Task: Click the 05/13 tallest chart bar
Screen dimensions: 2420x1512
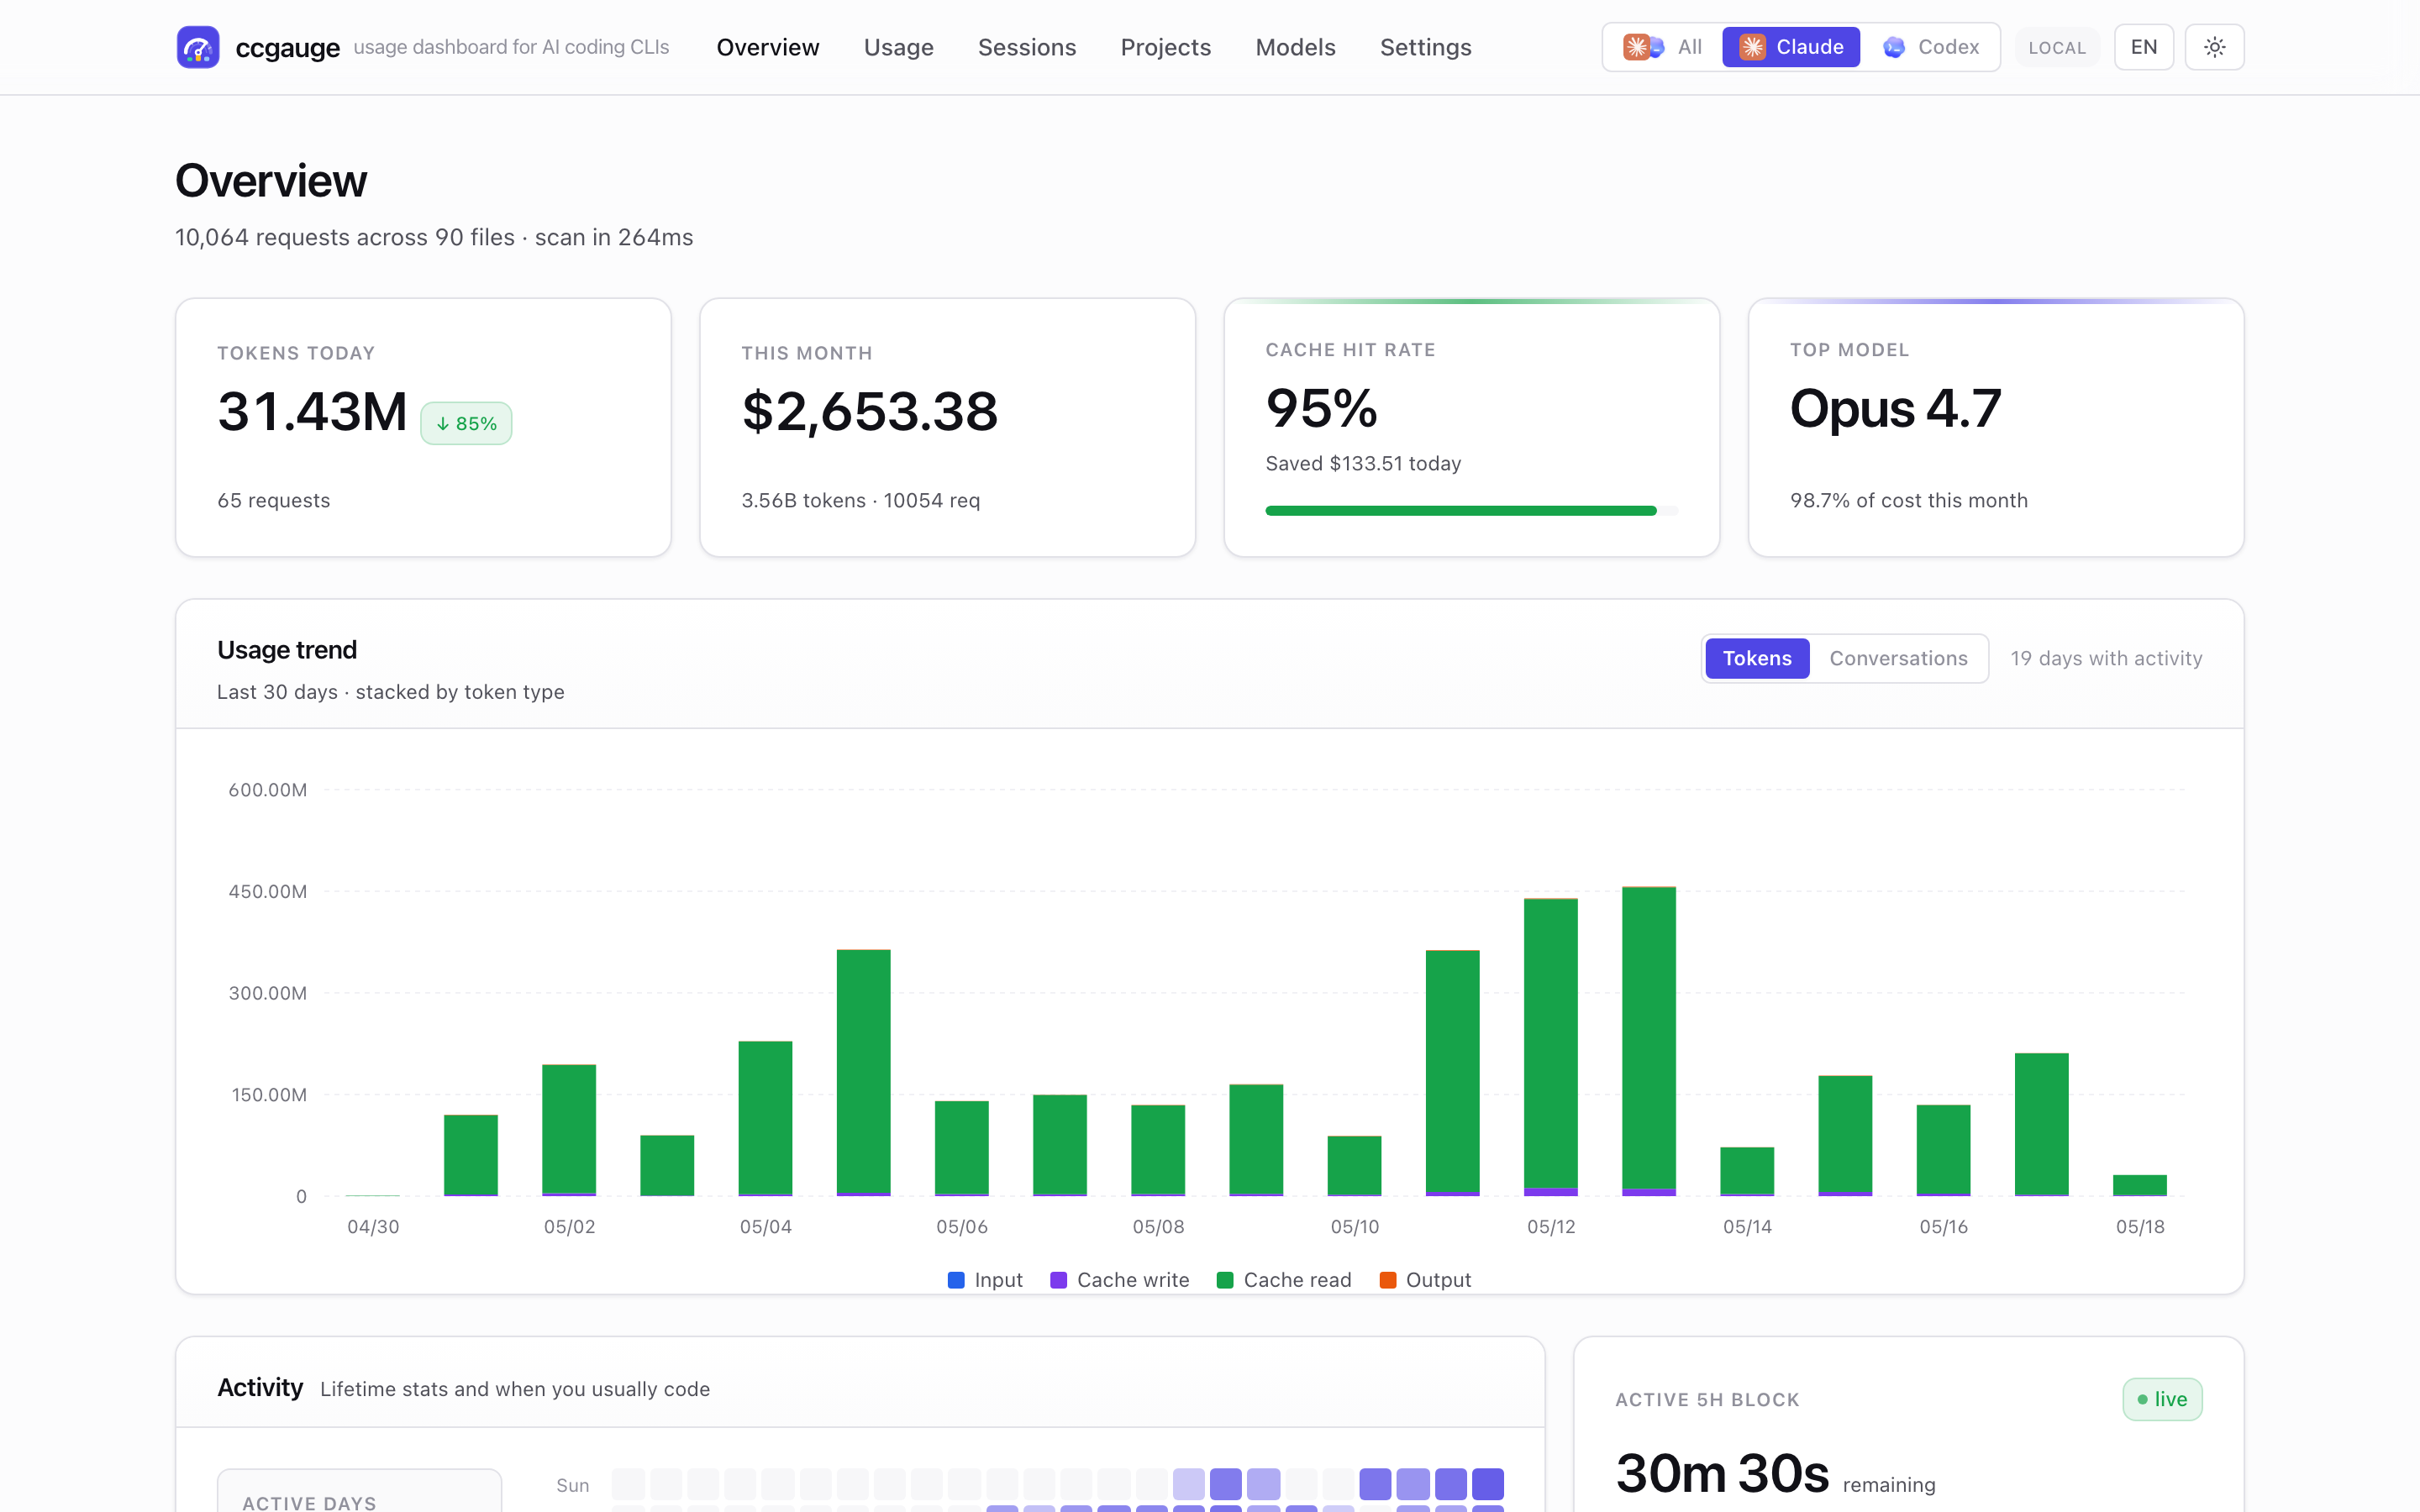Action: tap(1648, 1041)
